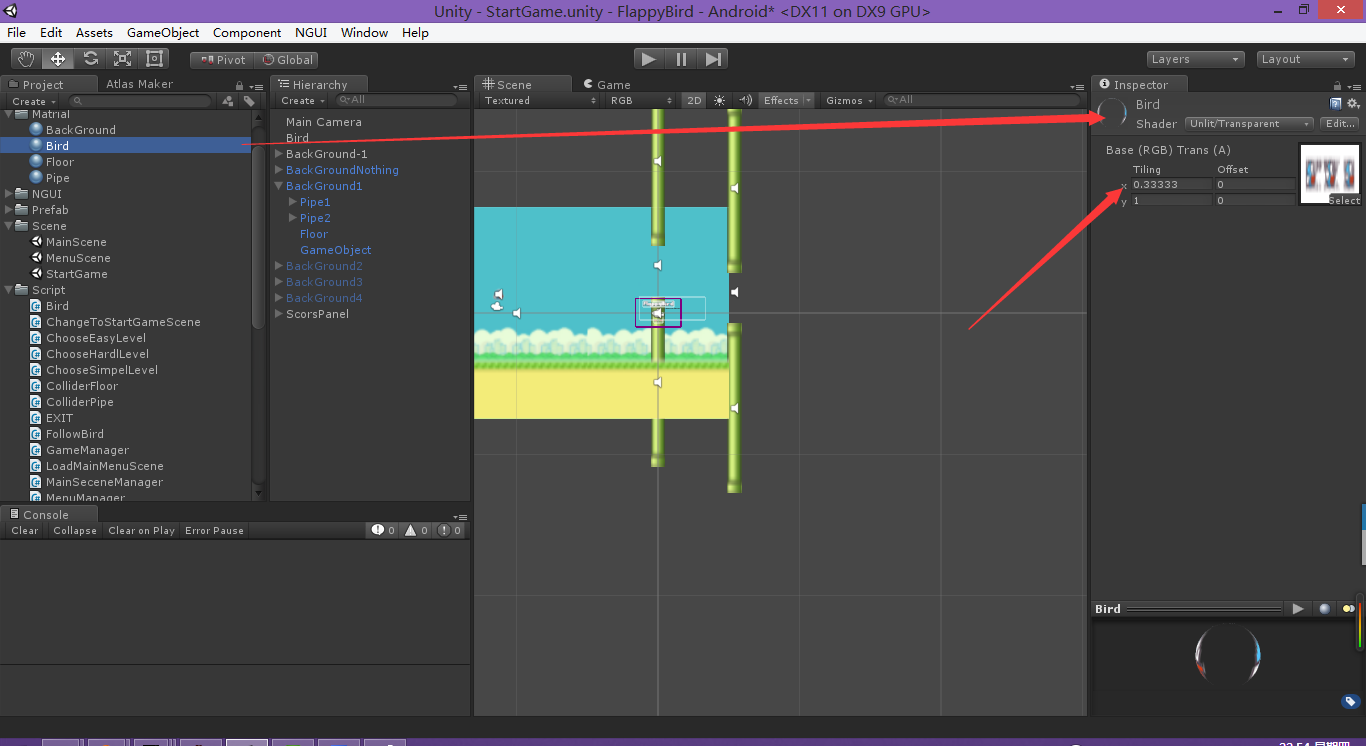
Task: Open the Effects dropdown arrow
Action: 808,100
